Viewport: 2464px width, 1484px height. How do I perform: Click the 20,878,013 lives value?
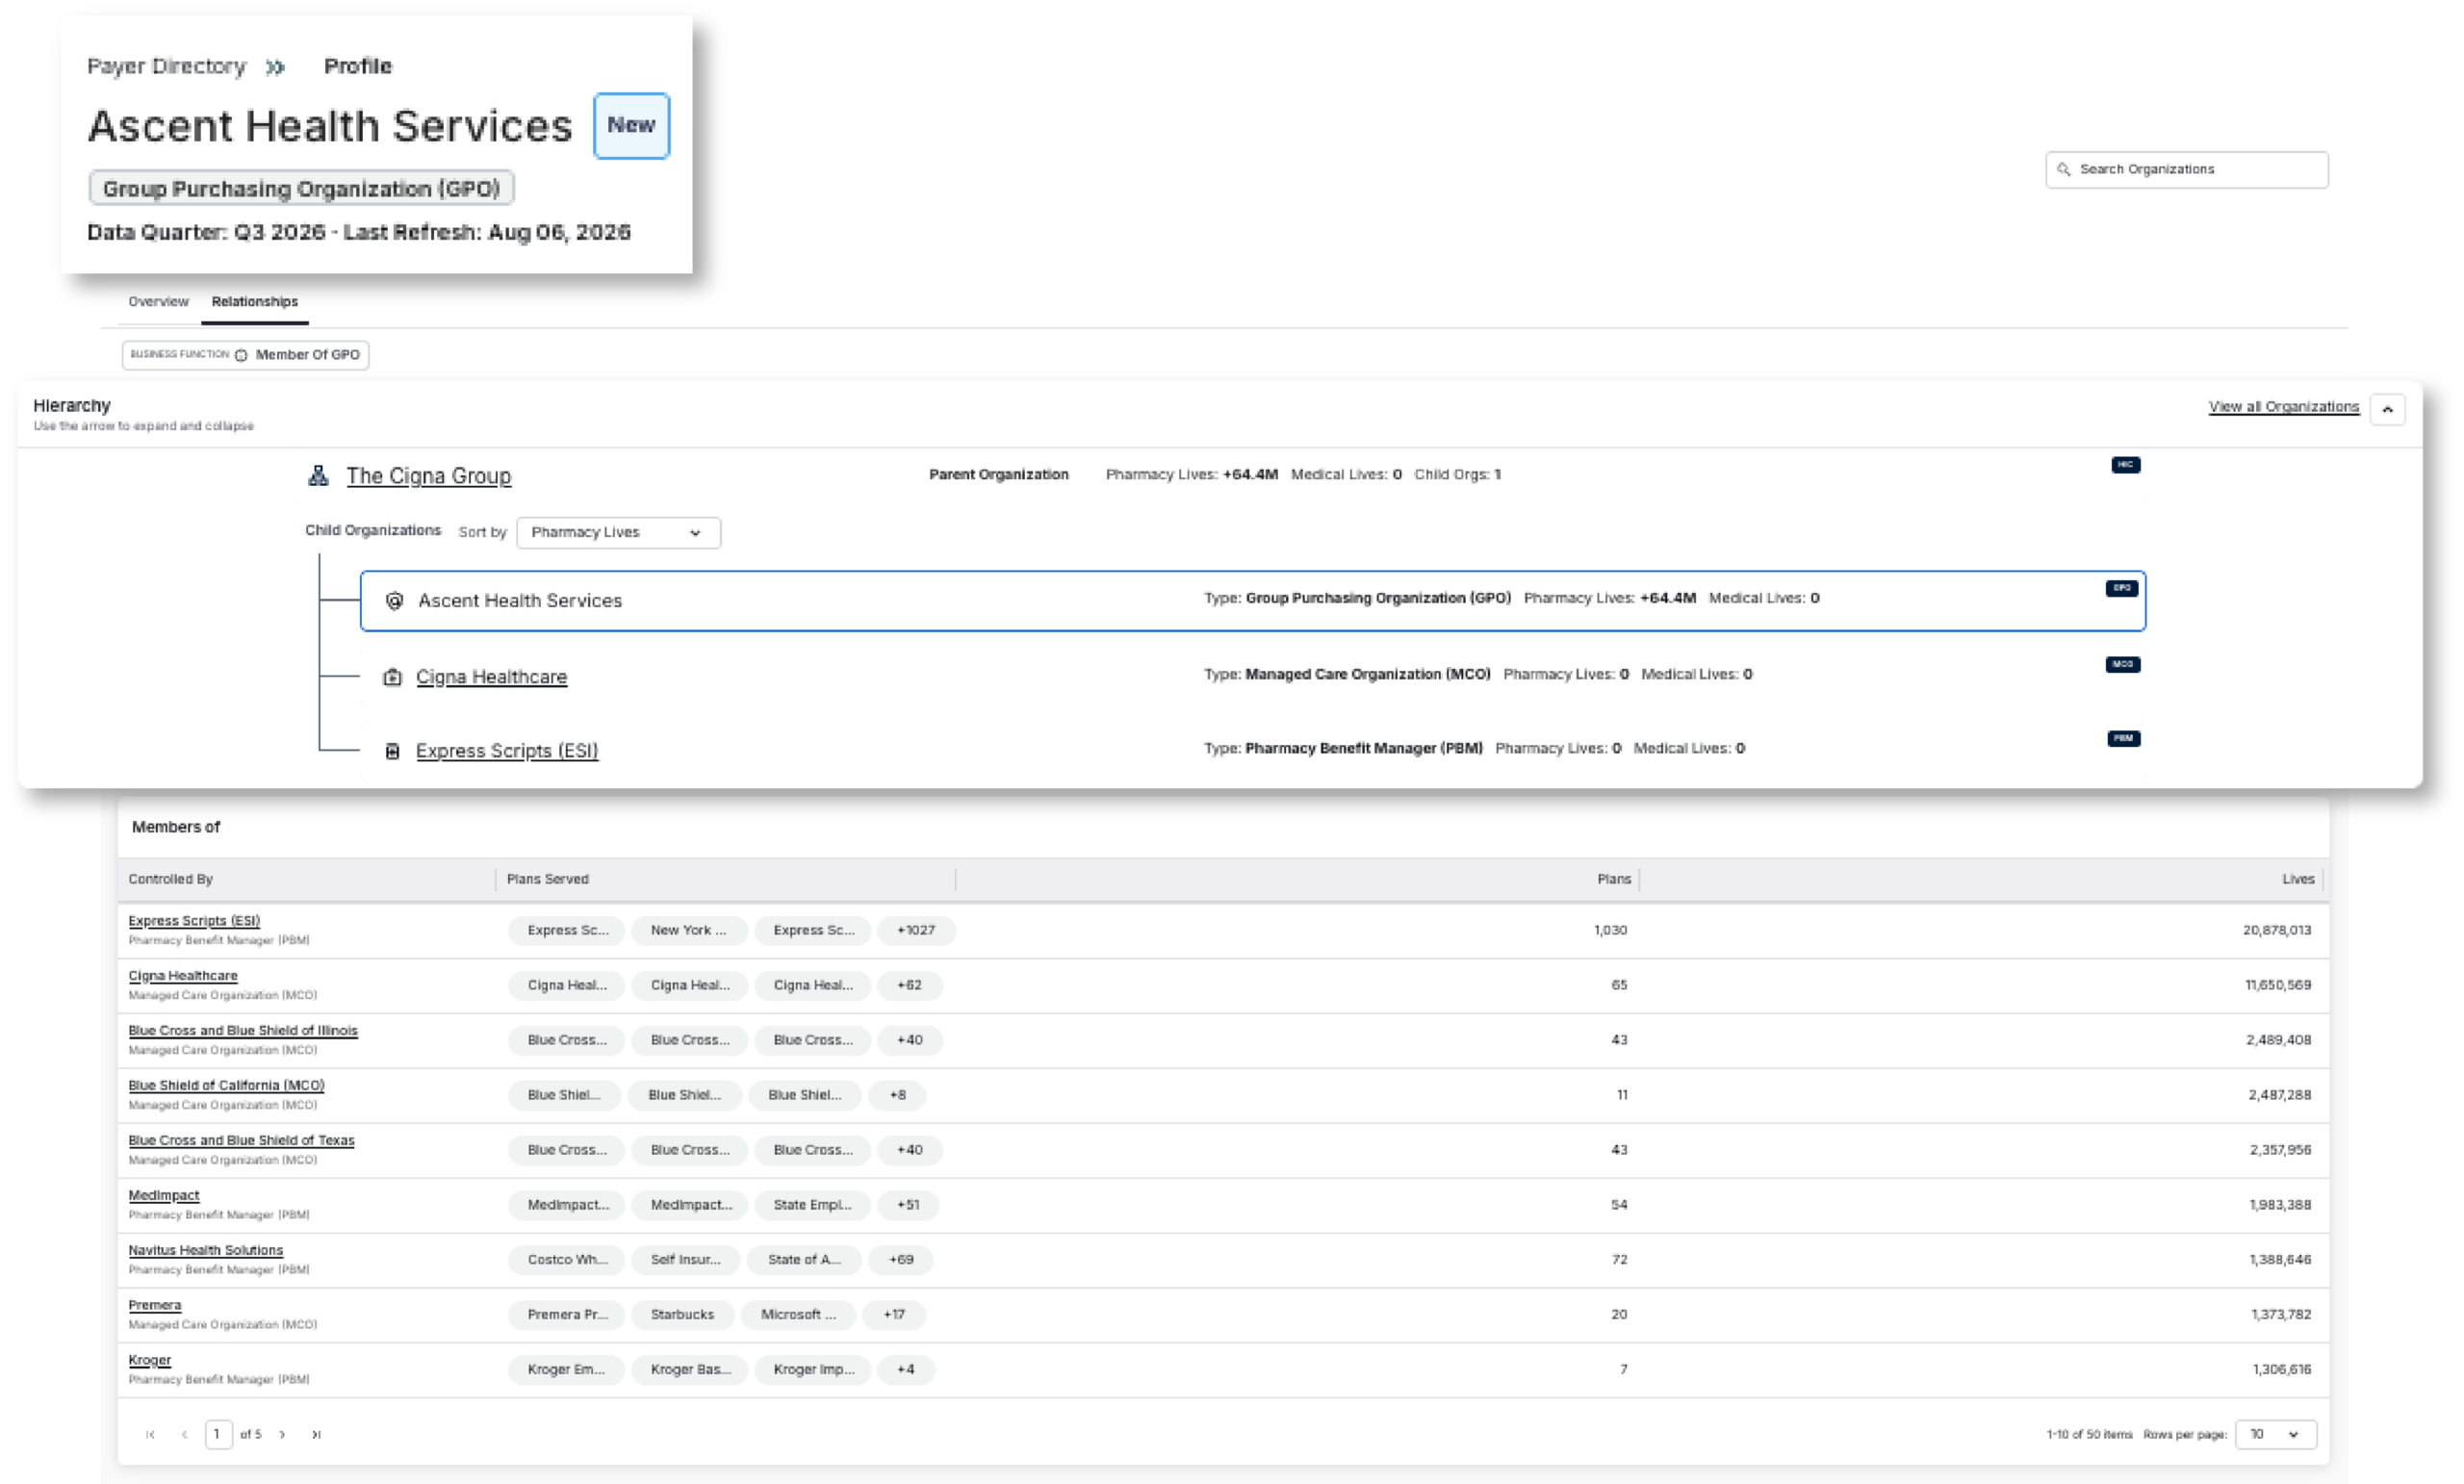[x=2276, y=930]
